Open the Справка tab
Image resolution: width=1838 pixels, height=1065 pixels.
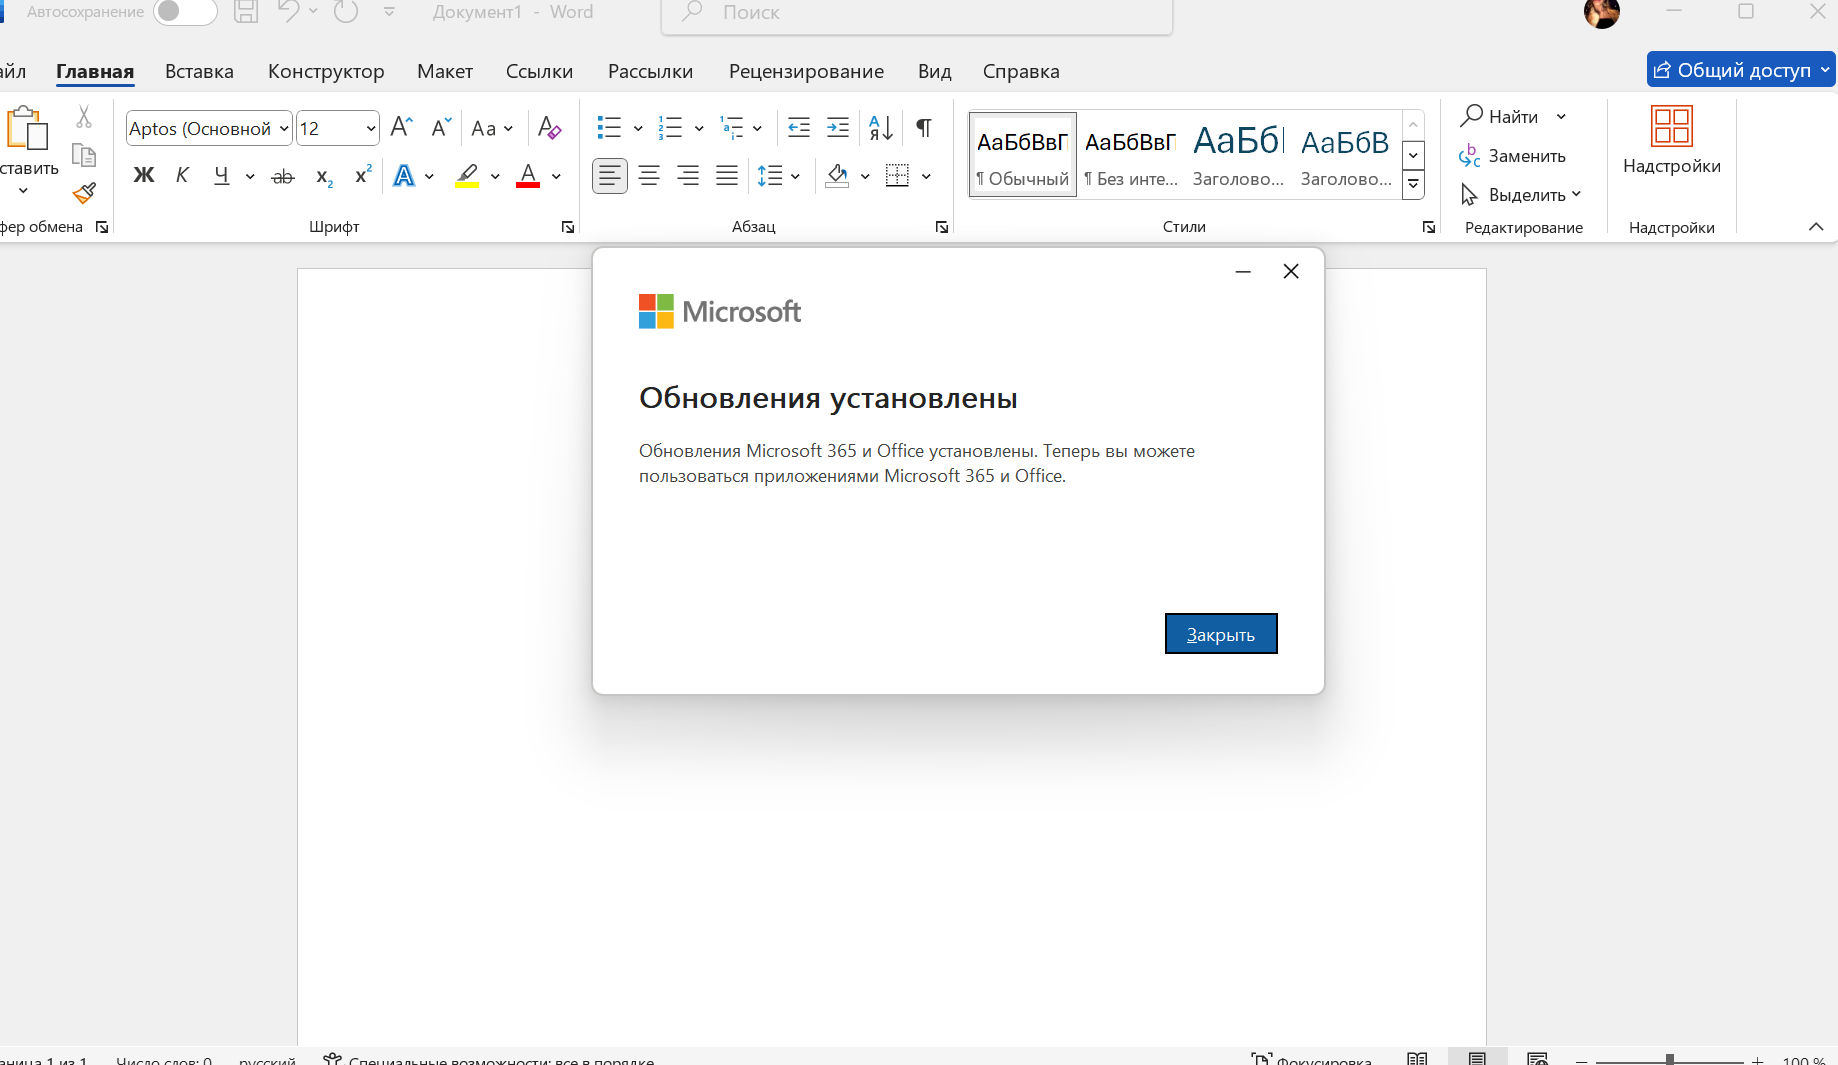1021,71
